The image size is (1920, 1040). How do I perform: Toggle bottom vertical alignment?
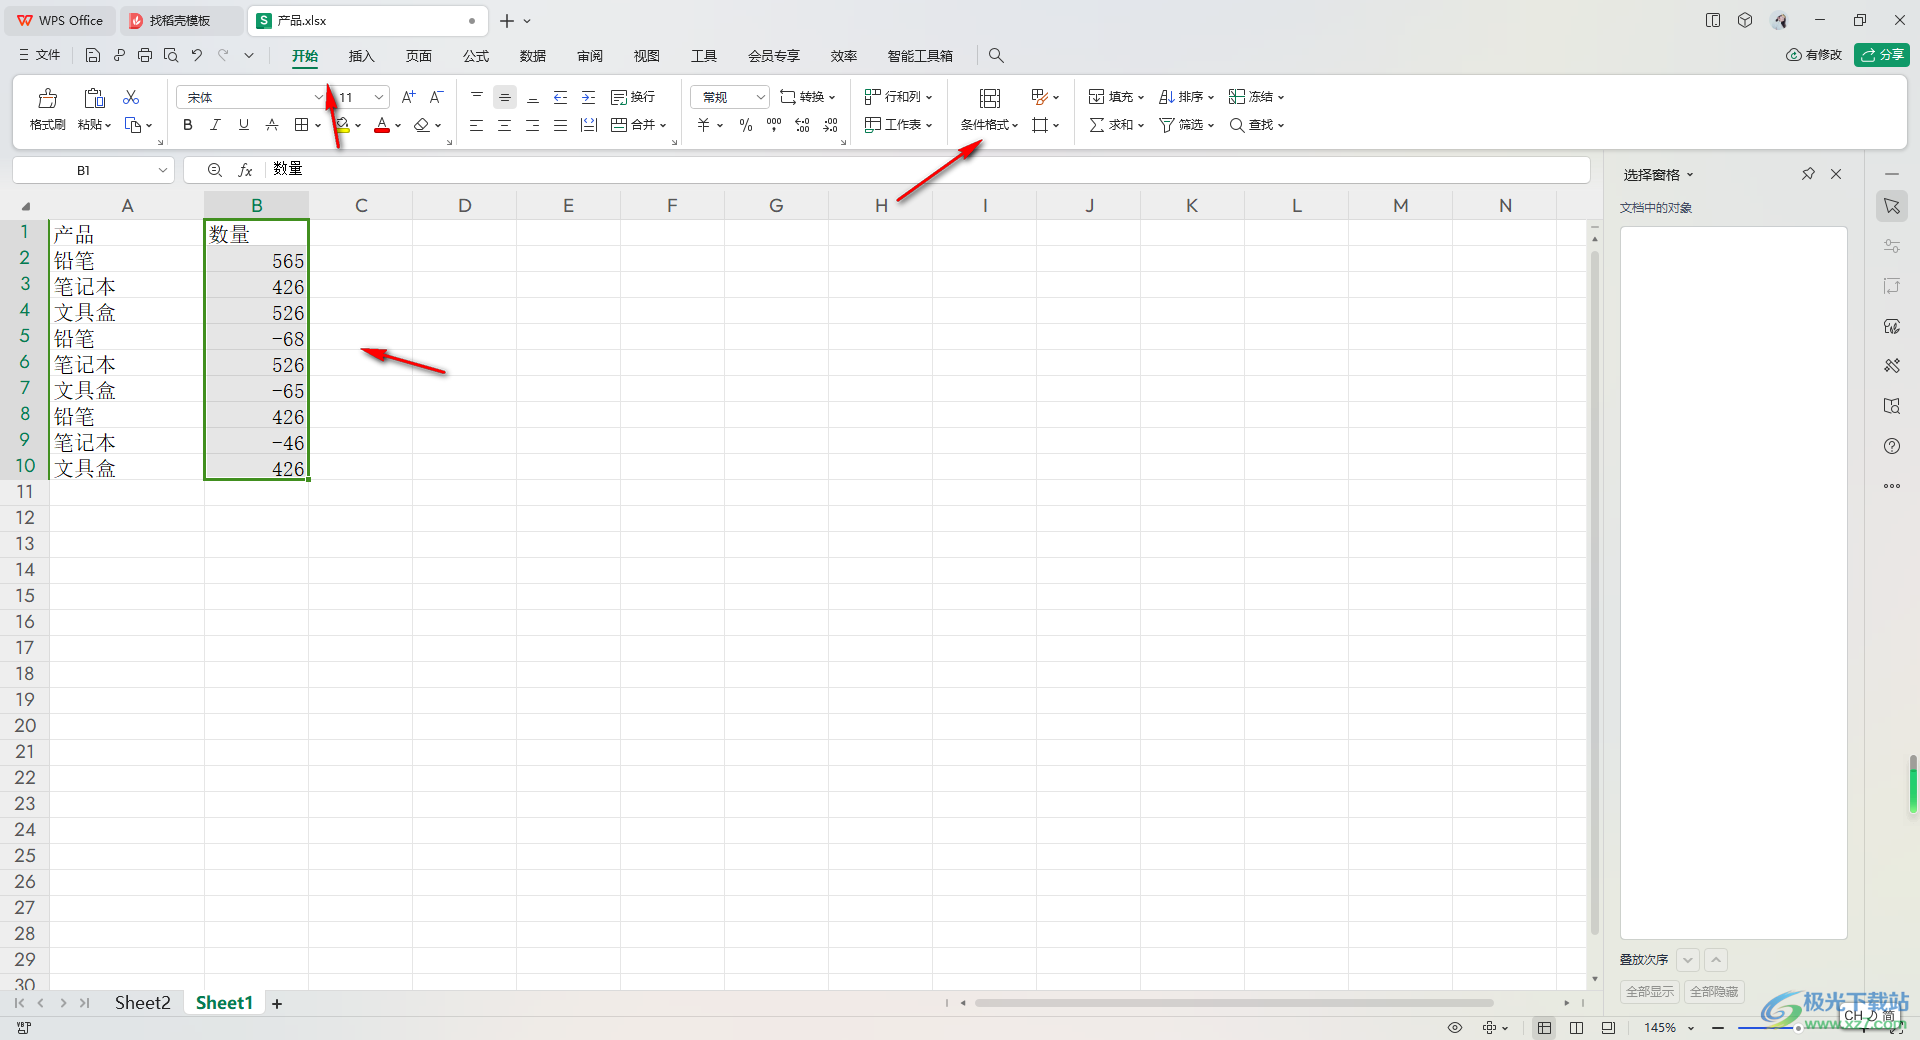[x=533, y=97]
